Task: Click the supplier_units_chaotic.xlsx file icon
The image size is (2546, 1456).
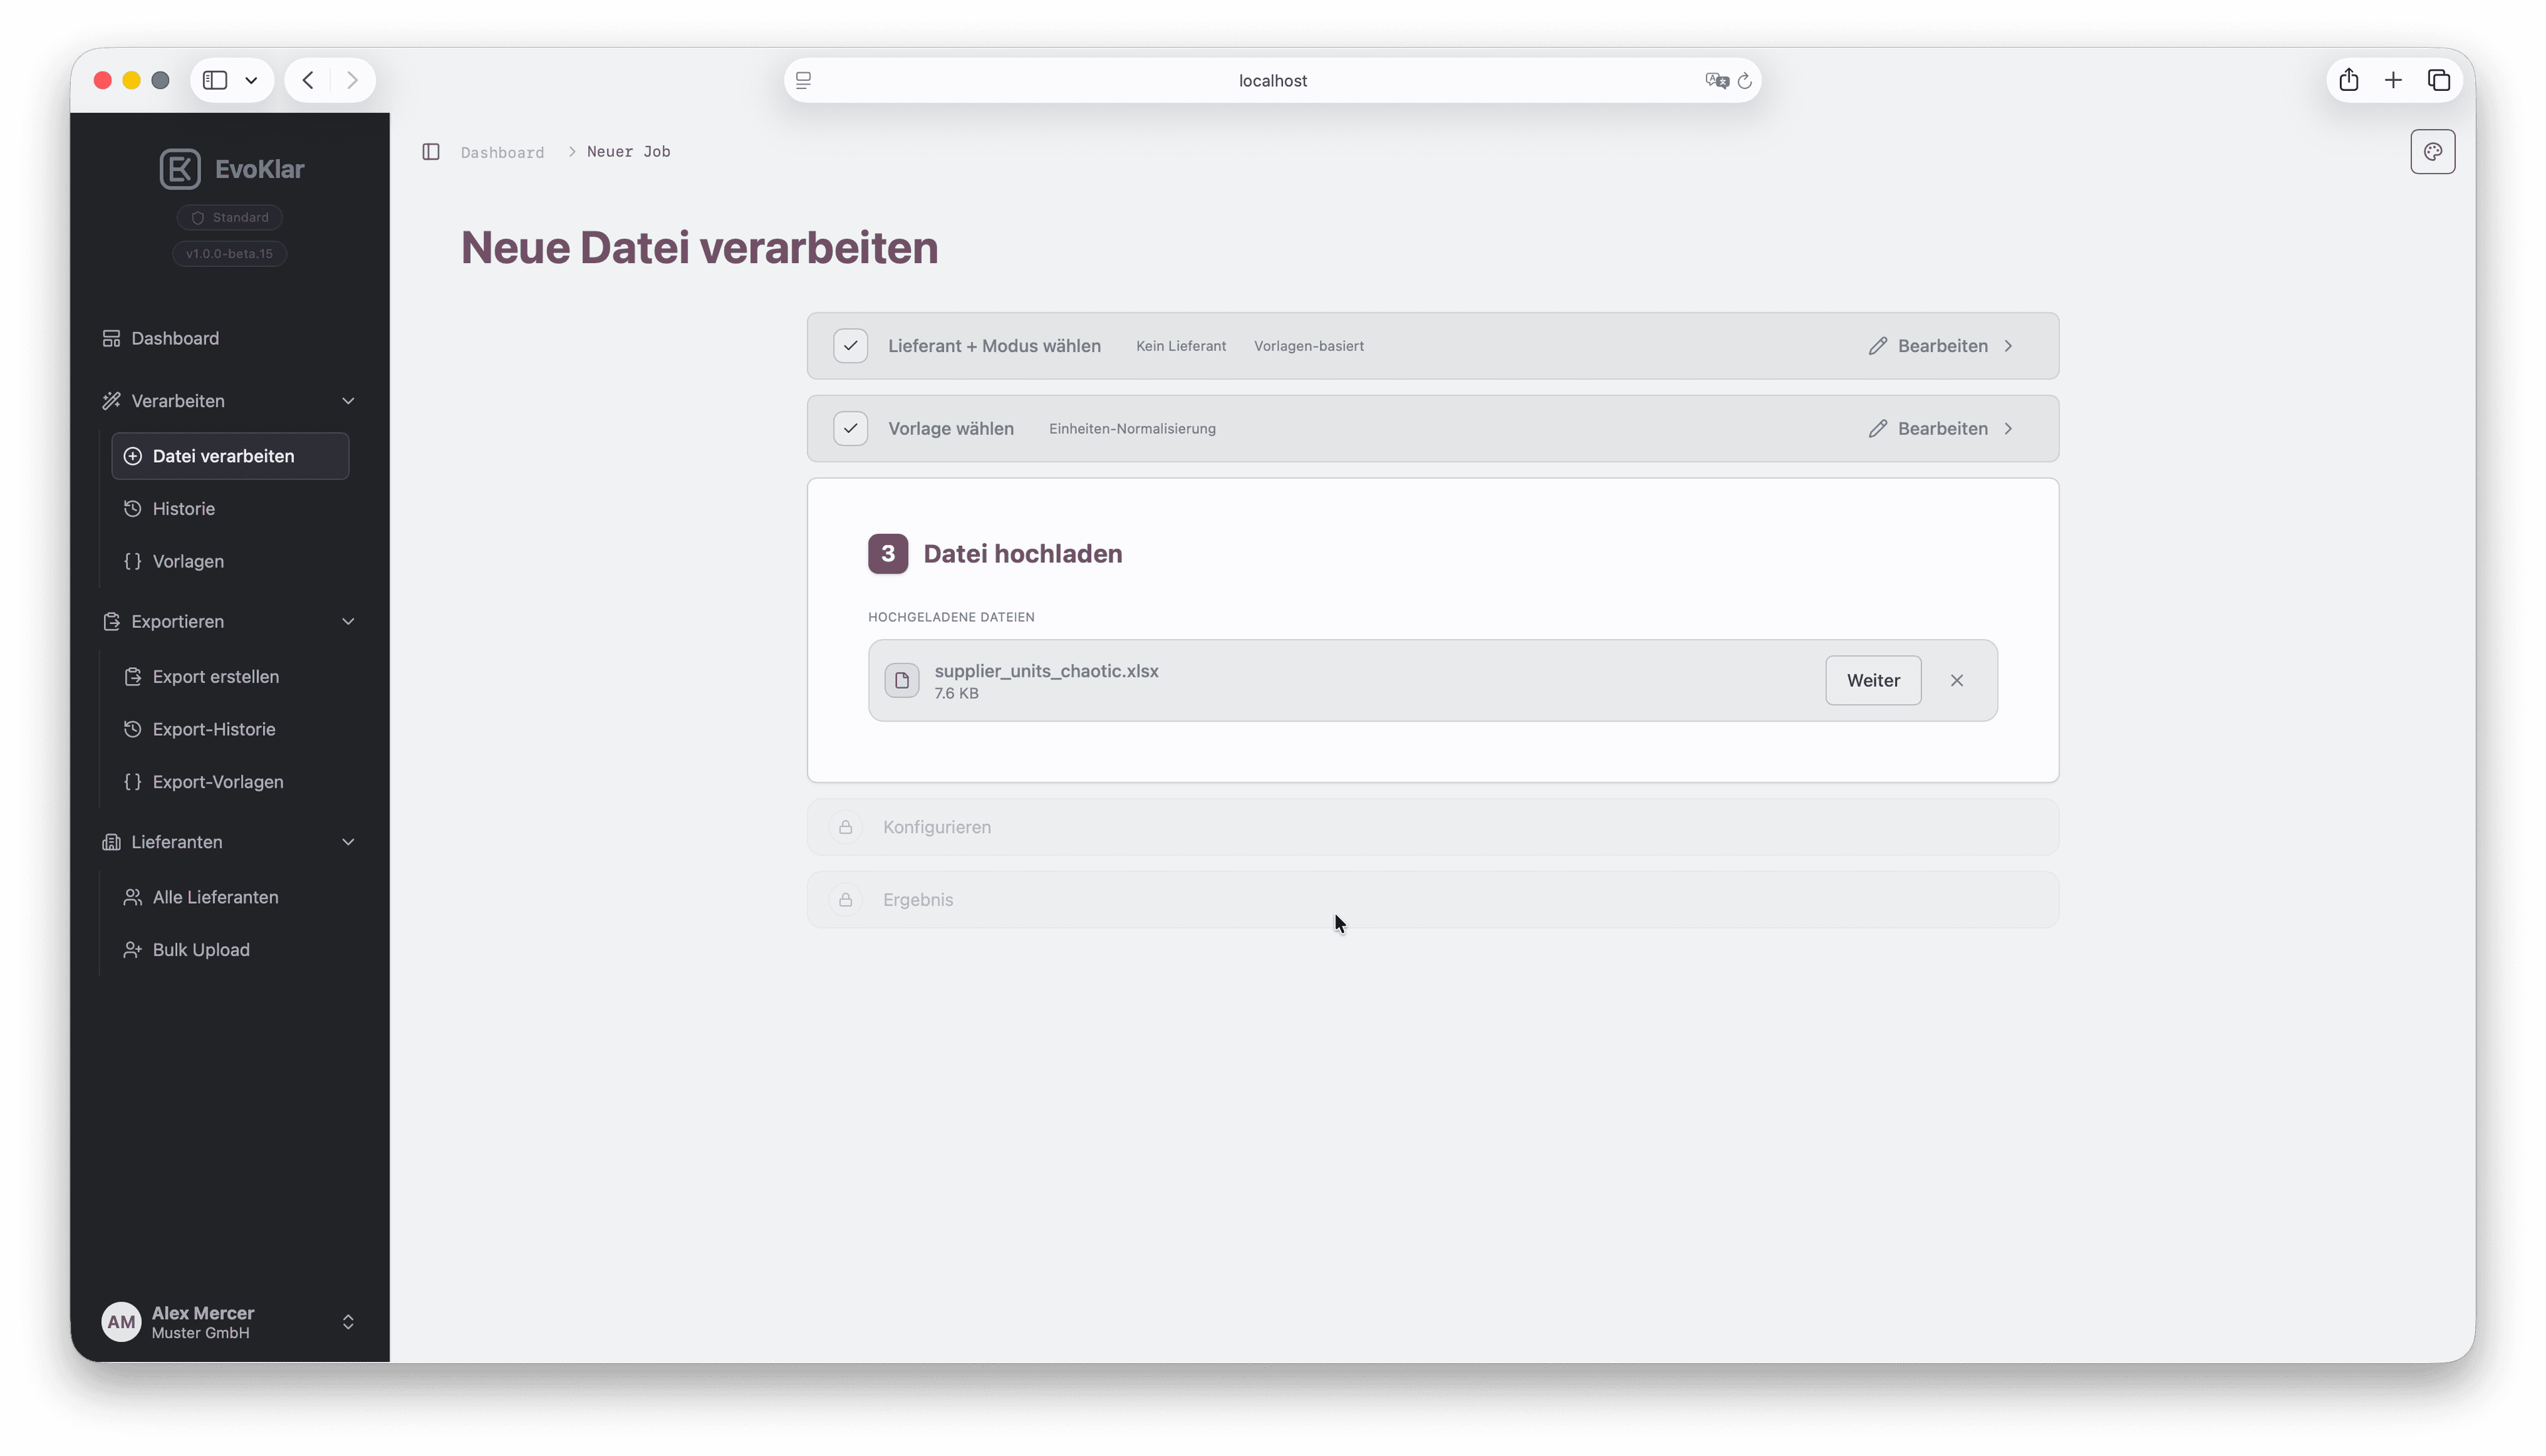Action: point(901,680)
